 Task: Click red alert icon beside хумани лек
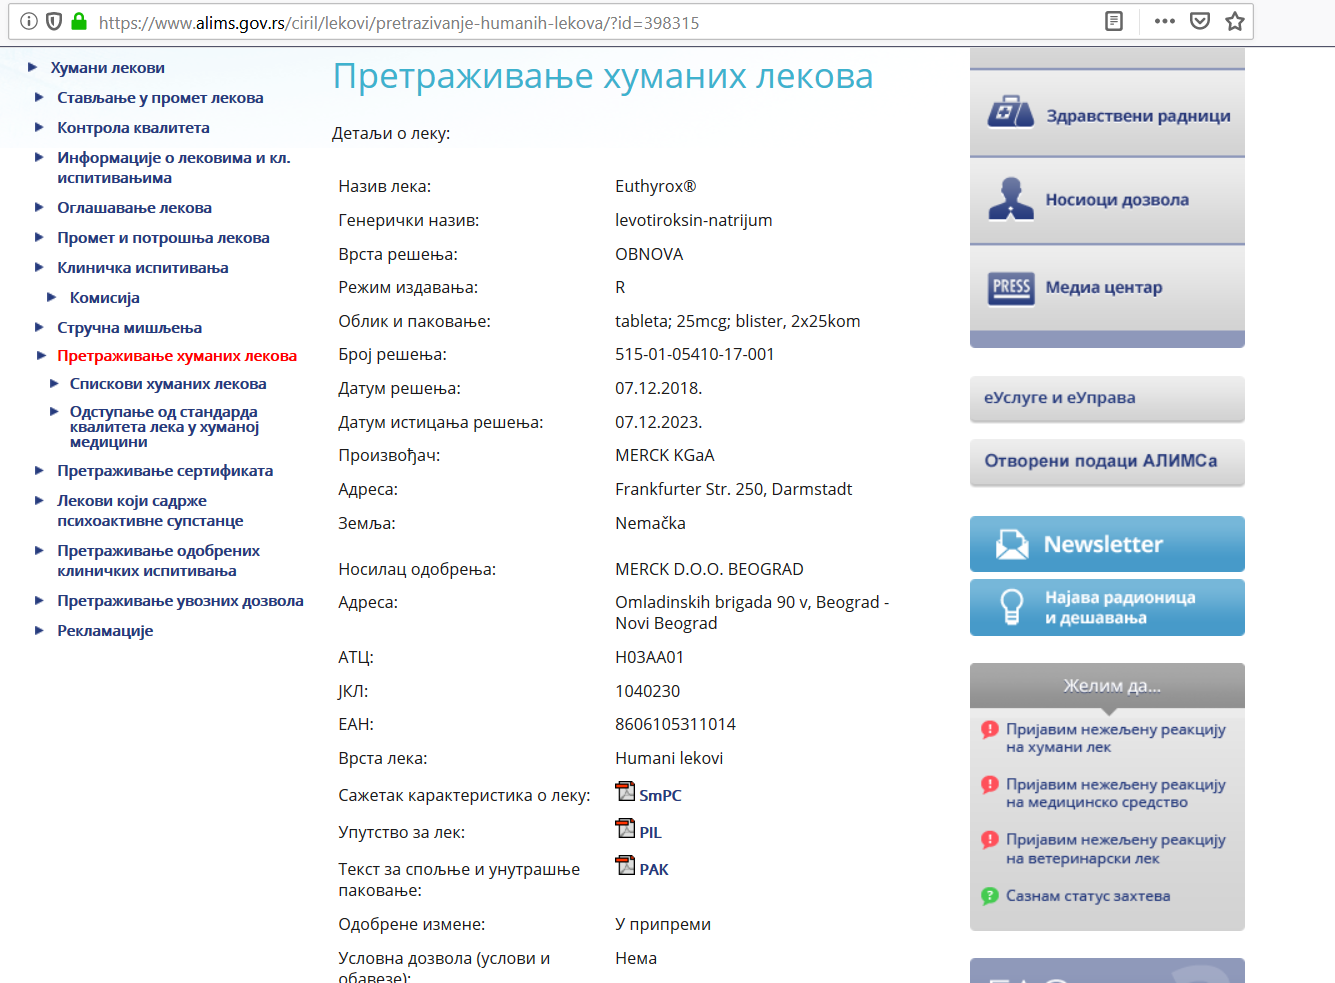(x=990, y=729)
